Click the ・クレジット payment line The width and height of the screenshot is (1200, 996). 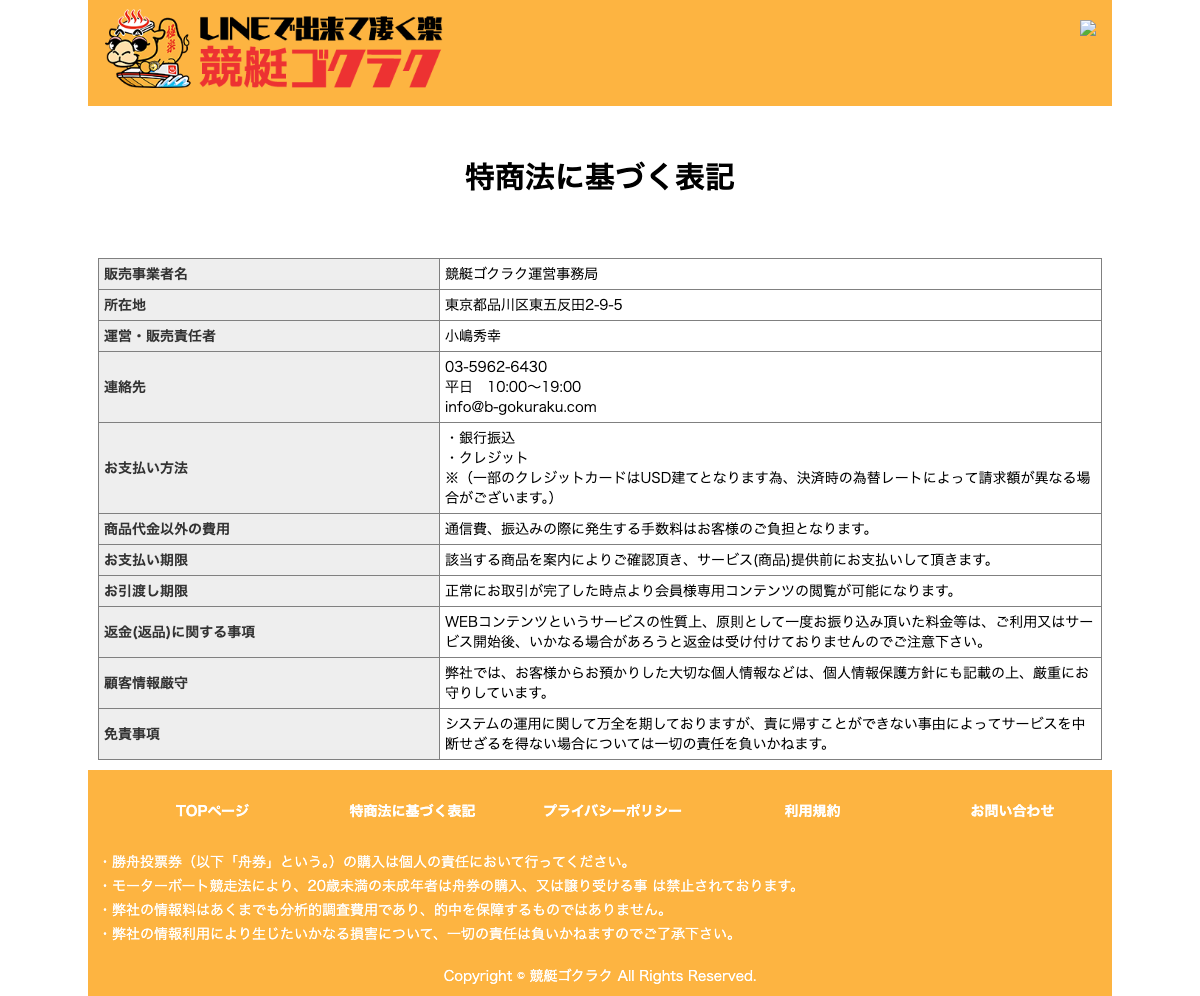click(487, 458)
